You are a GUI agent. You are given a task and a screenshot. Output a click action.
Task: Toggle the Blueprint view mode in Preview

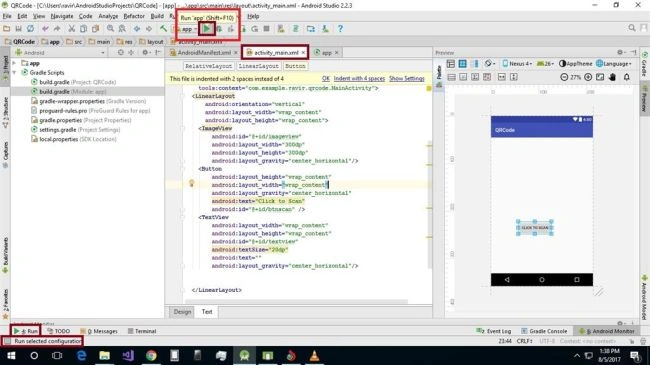tap(462, 63)
